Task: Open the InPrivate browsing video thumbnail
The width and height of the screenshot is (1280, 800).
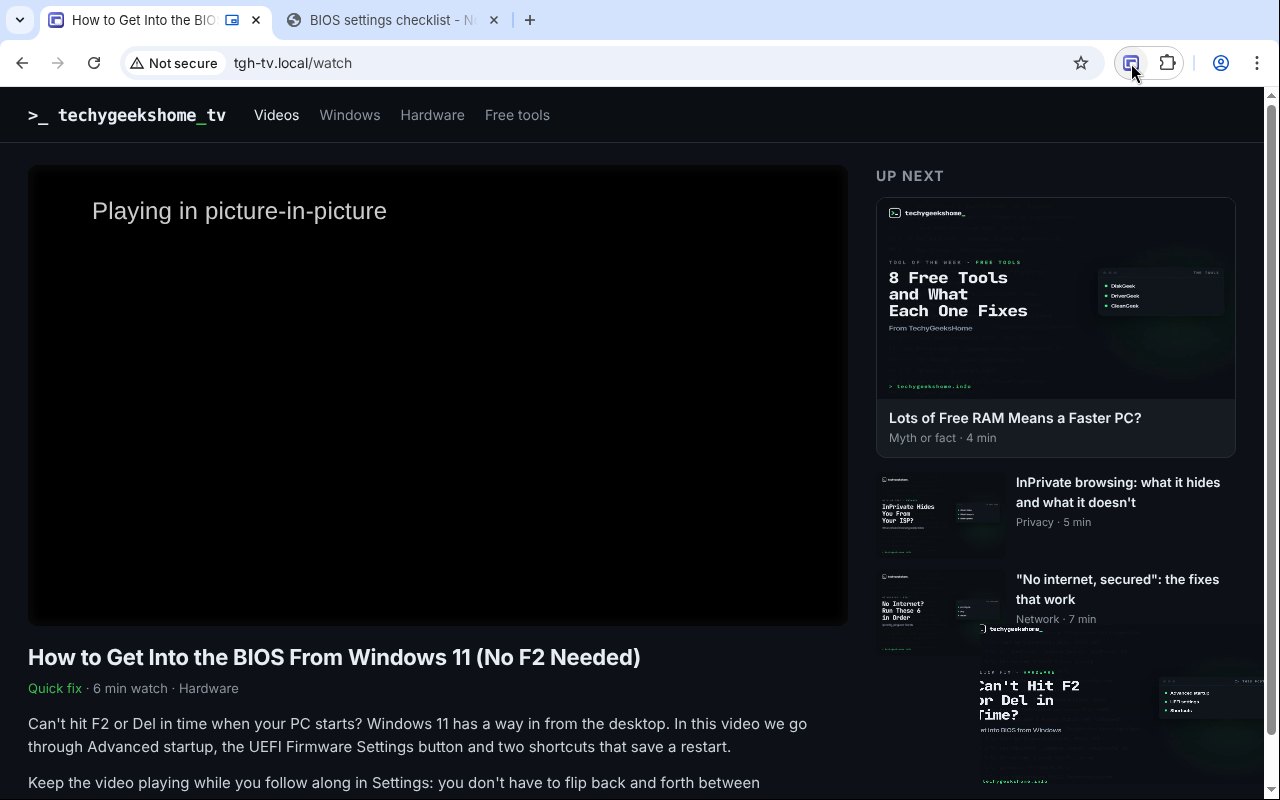Action: click(941, 514)
